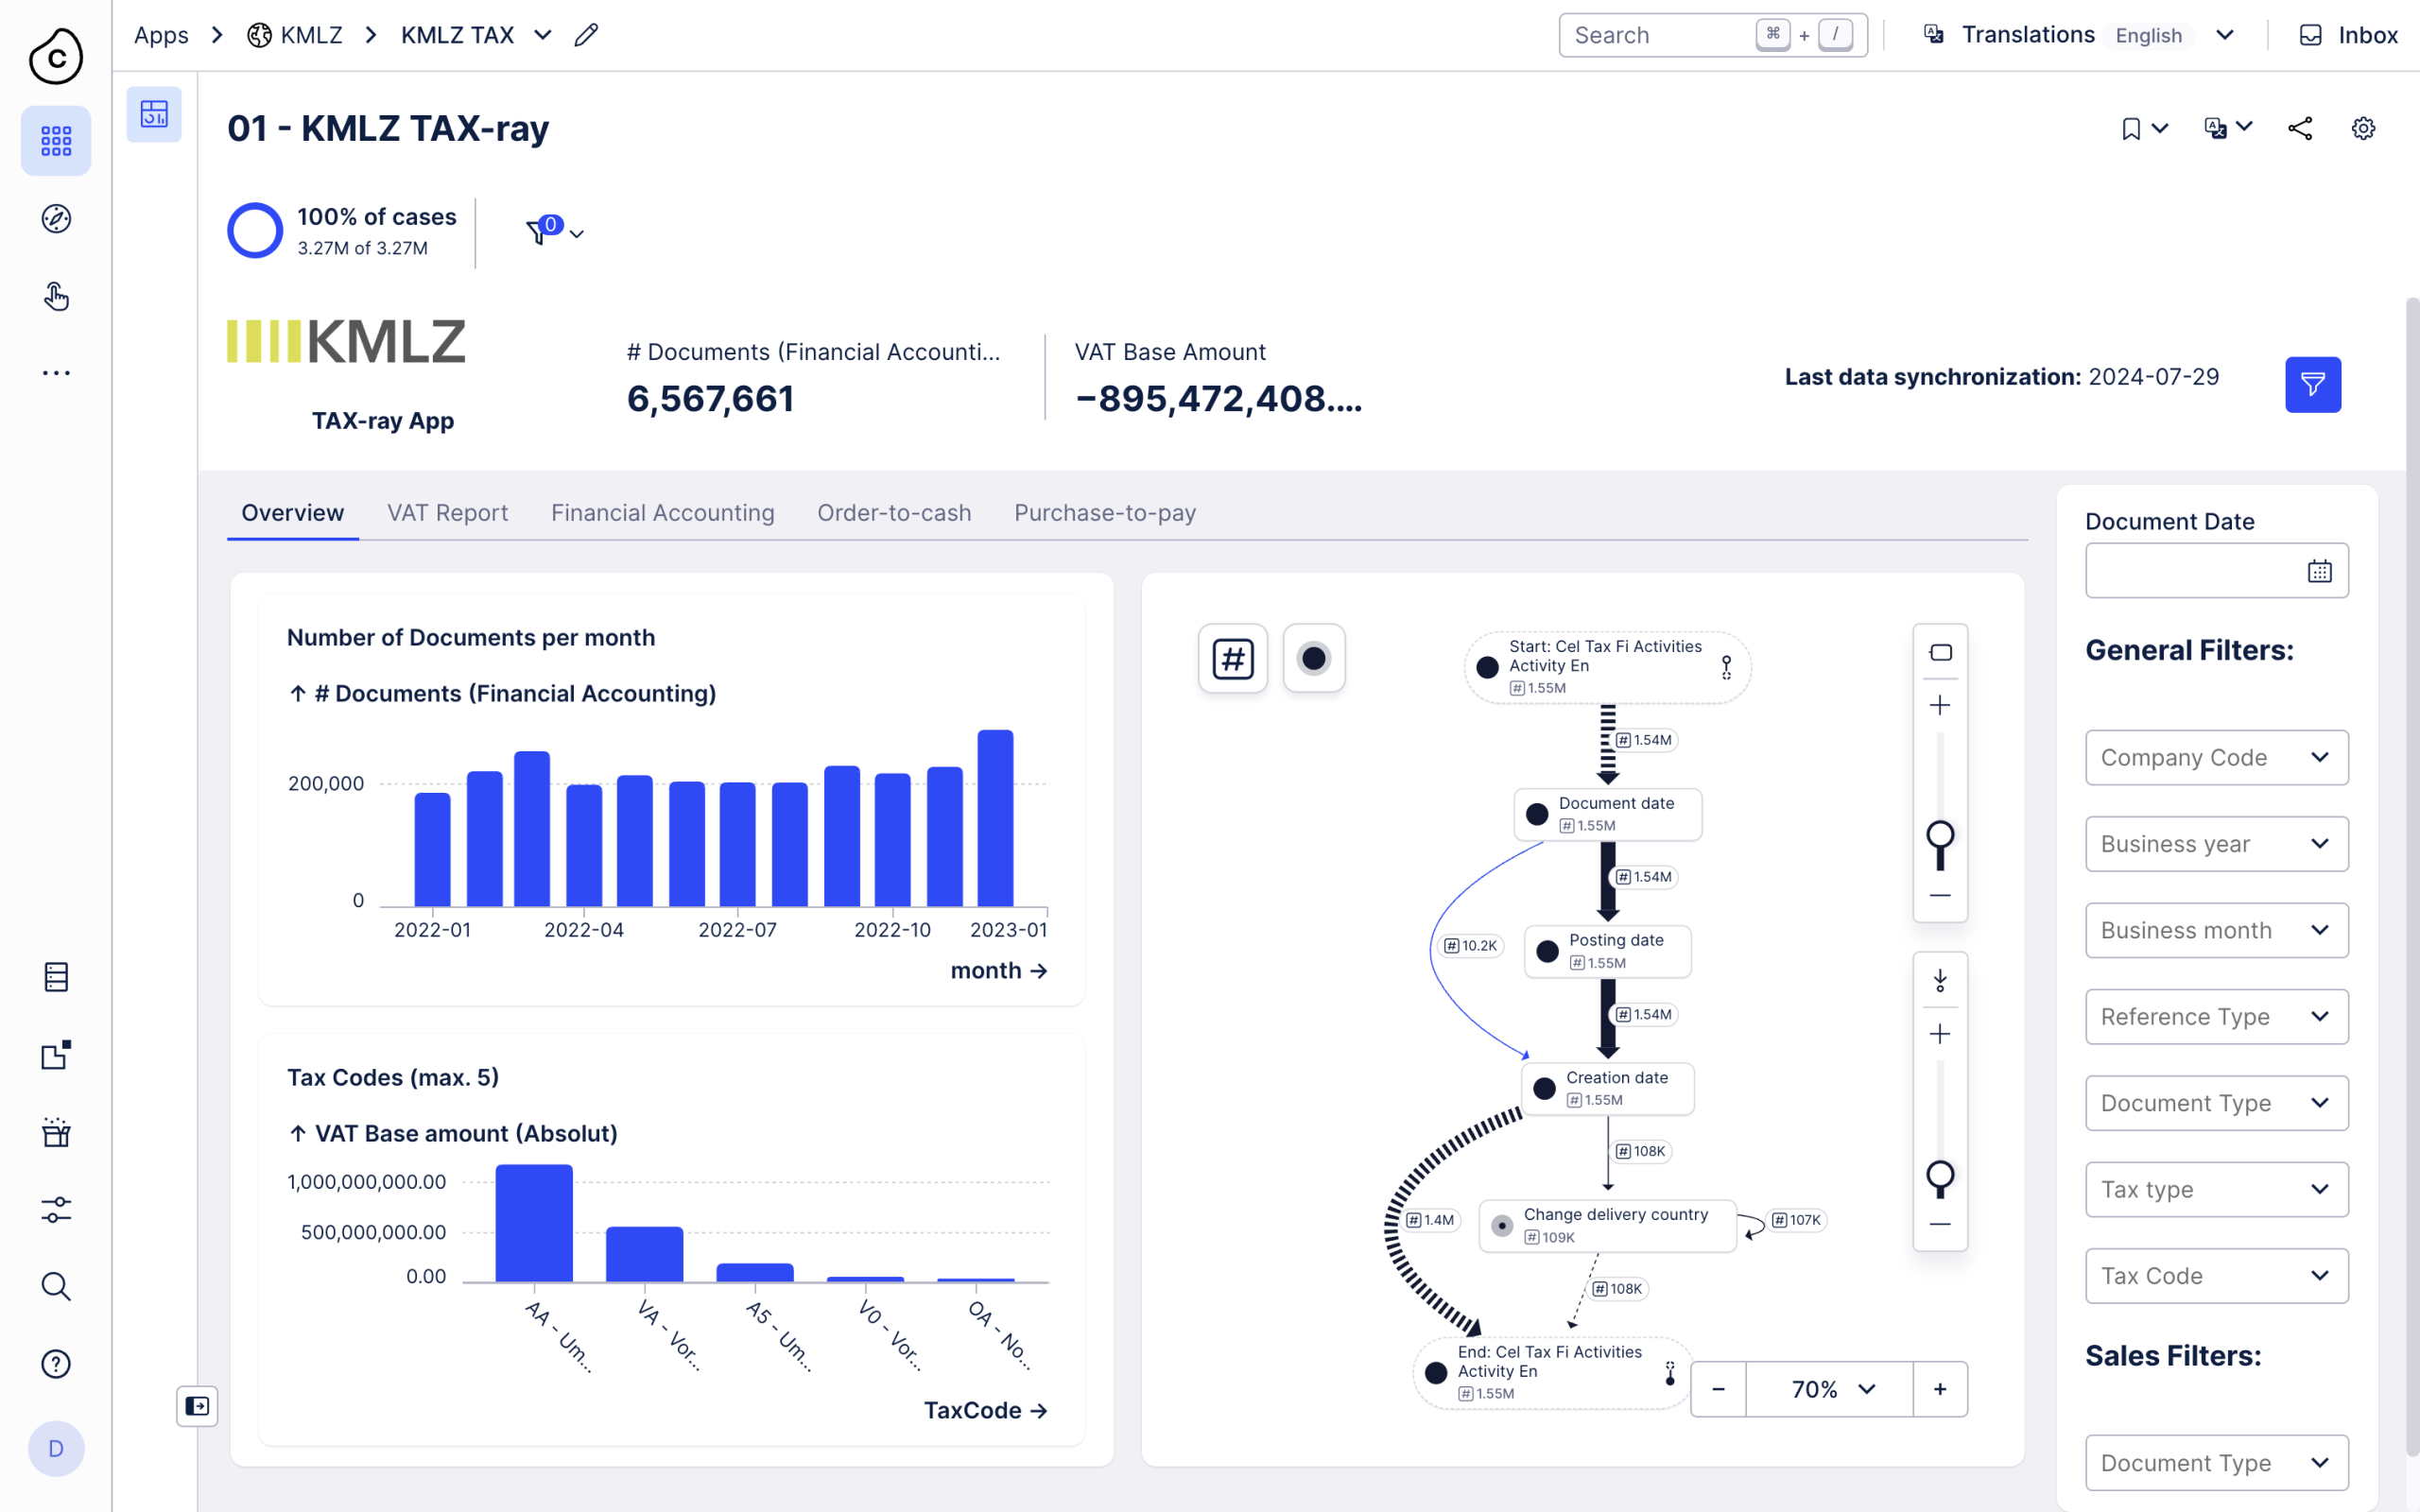2420x1512 pixels.
Task: Click the pencil edit icon next to KMLZ TAX
Action: coord(587,35)
